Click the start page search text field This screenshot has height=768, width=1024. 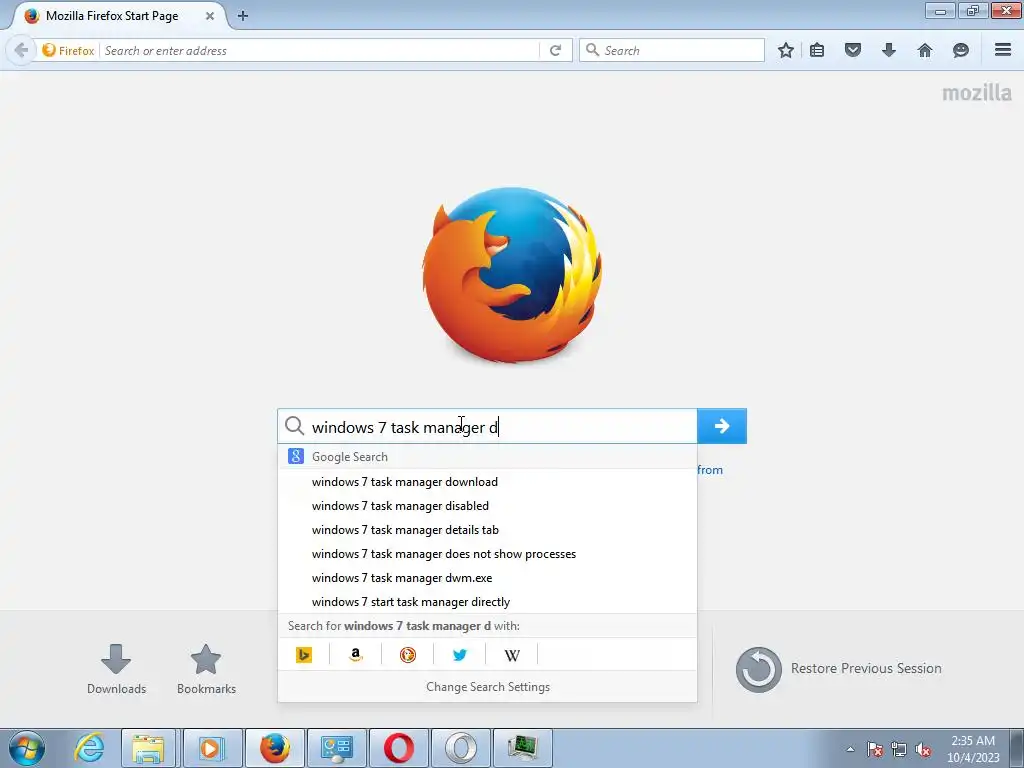[x=487, y=426]
